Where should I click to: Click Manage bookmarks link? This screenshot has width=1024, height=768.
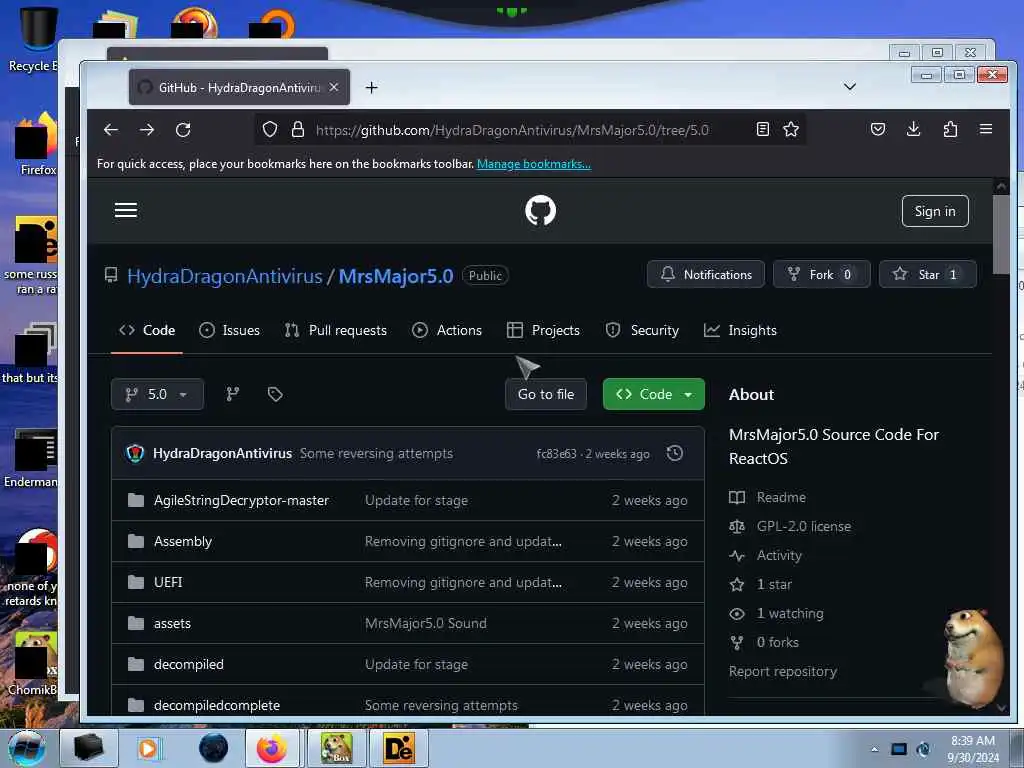click(534, 164)
